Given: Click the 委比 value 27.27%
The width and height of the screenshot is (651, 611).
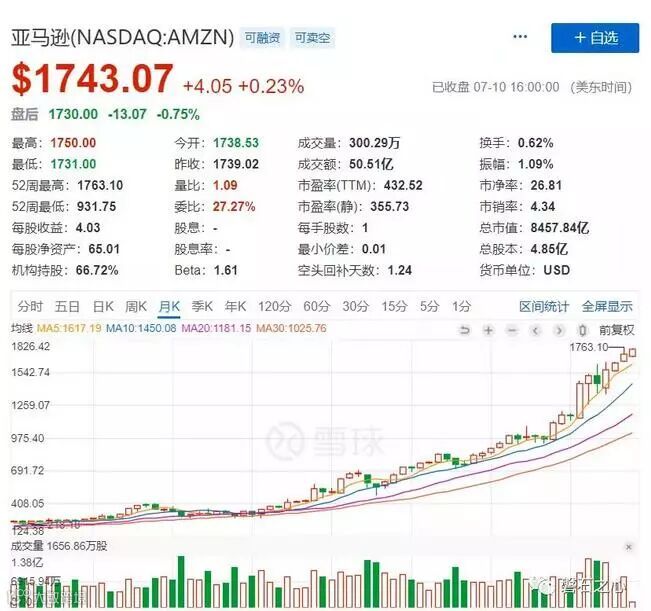Looking at the screenshot, I should point(234,206).
